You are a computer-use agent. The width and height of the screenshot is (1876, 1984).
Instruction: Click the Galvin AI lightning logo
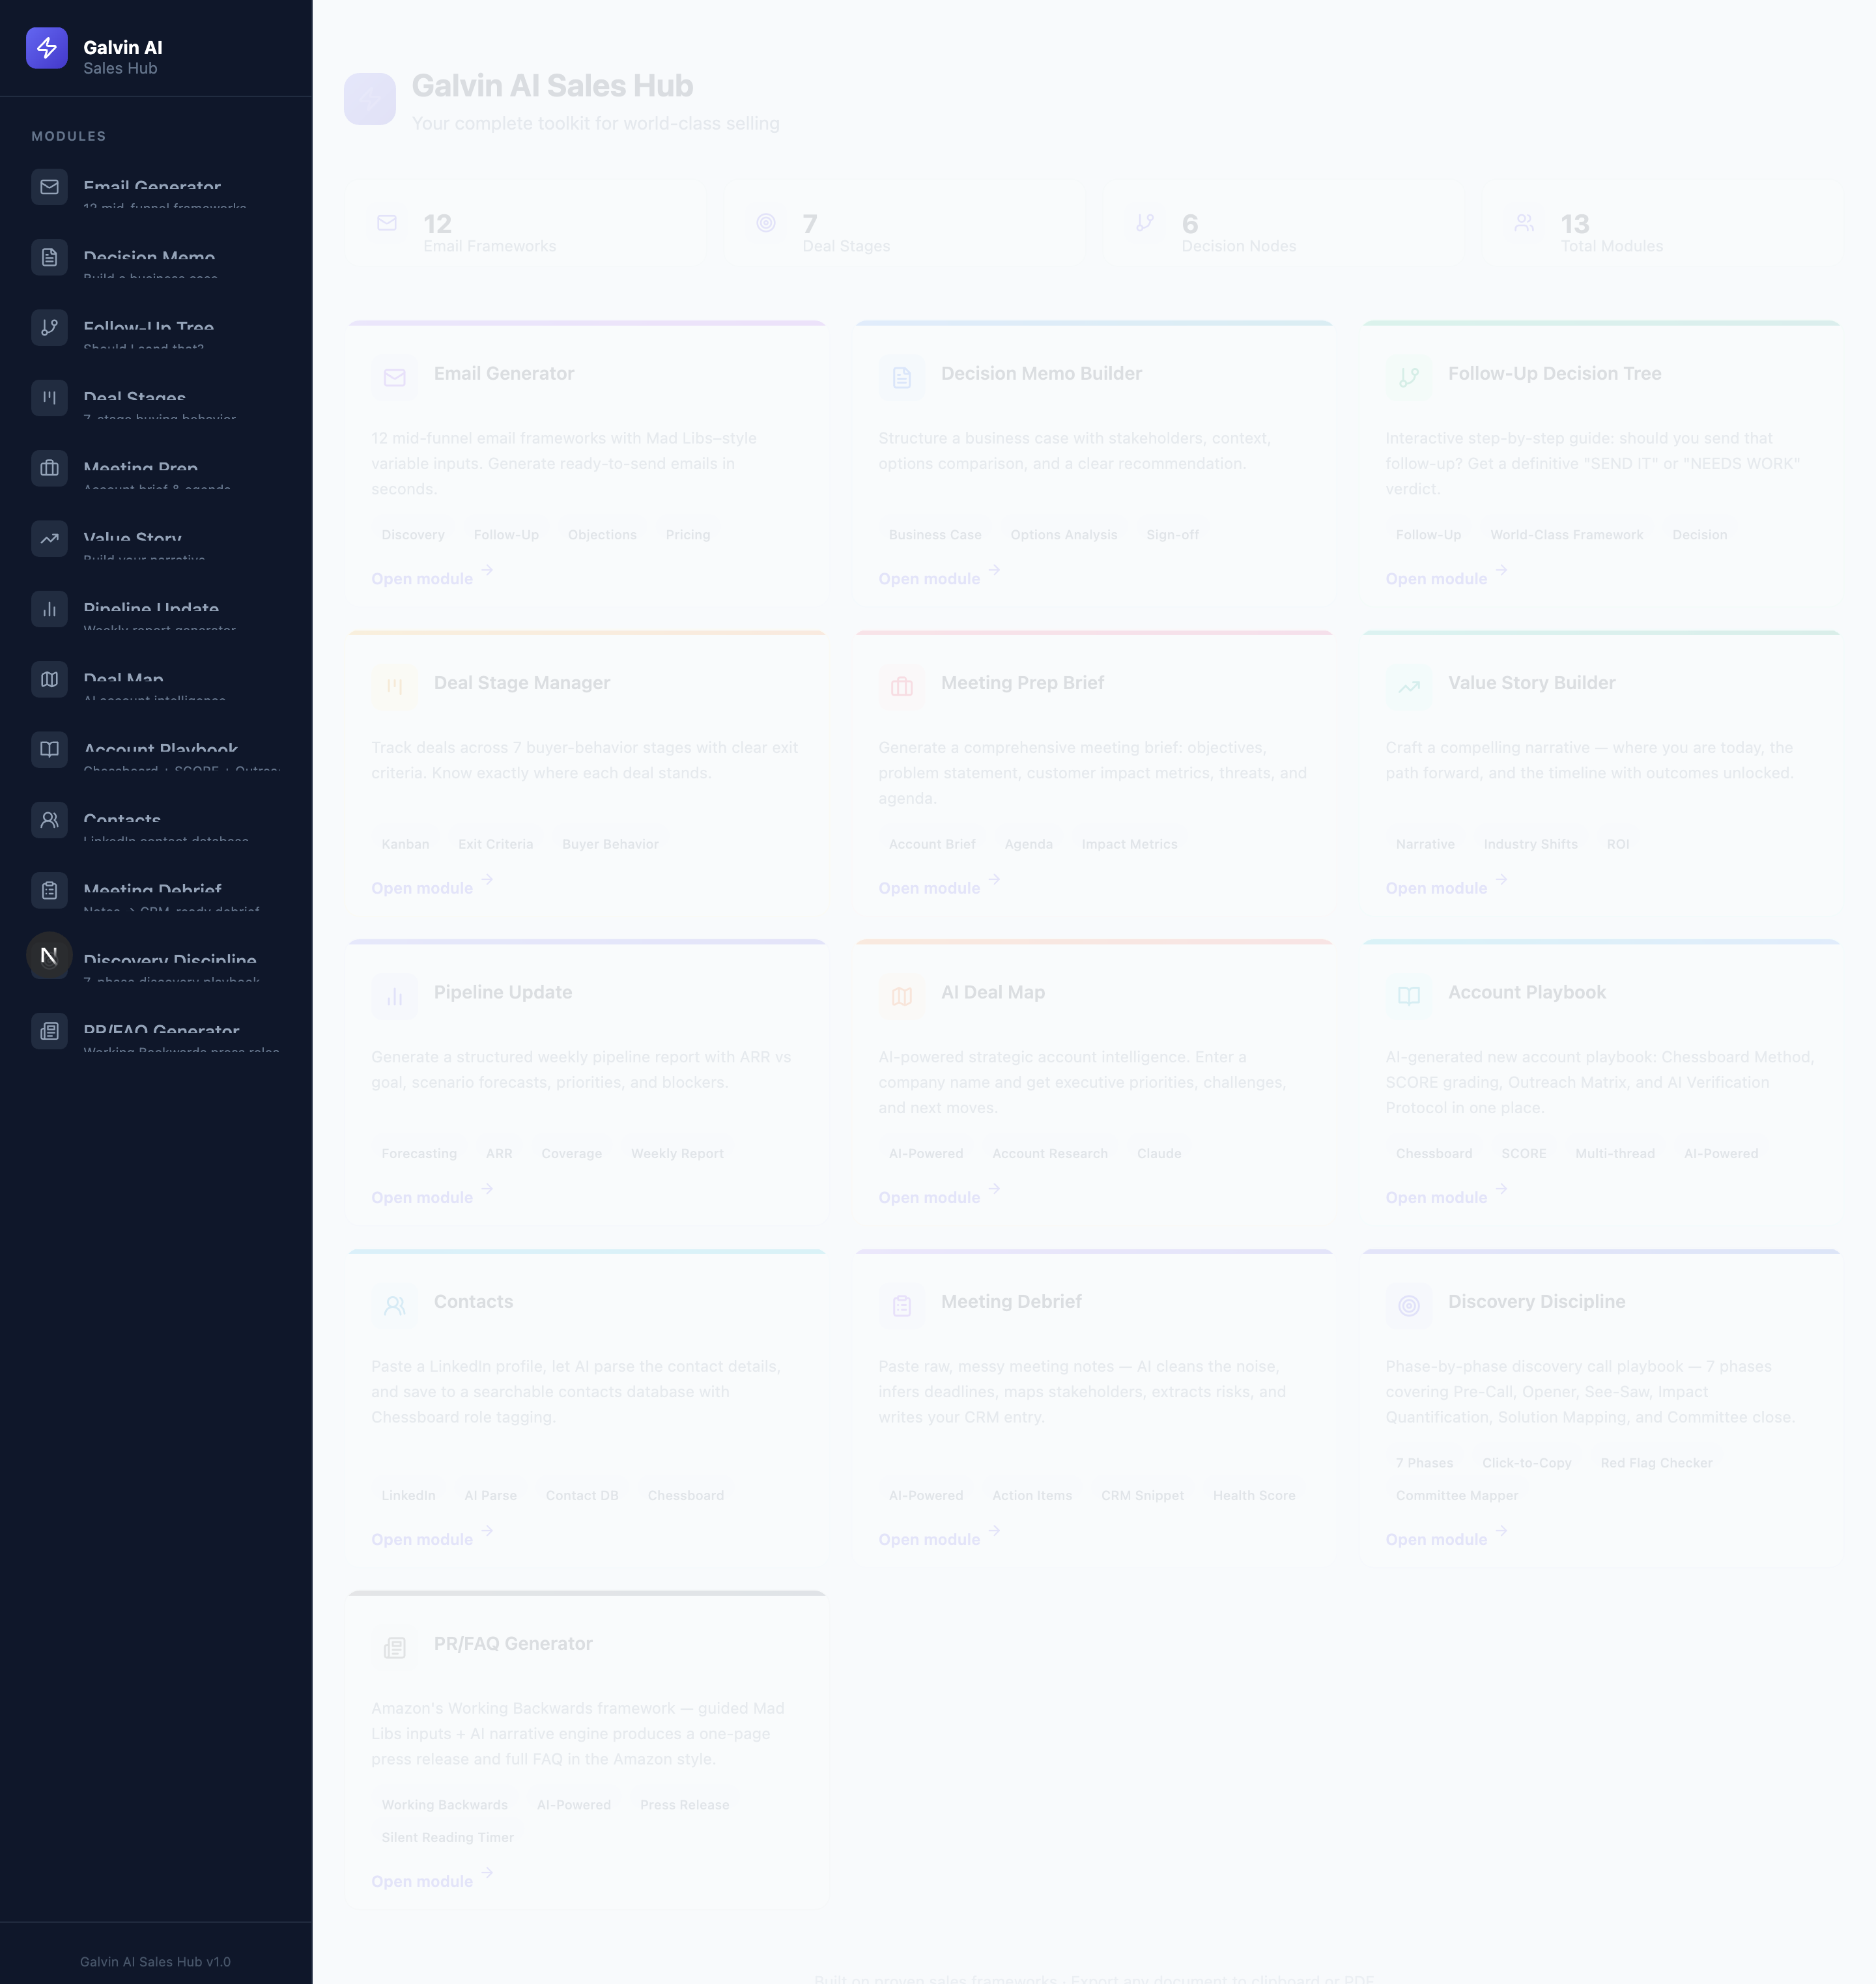coord(46,47)
